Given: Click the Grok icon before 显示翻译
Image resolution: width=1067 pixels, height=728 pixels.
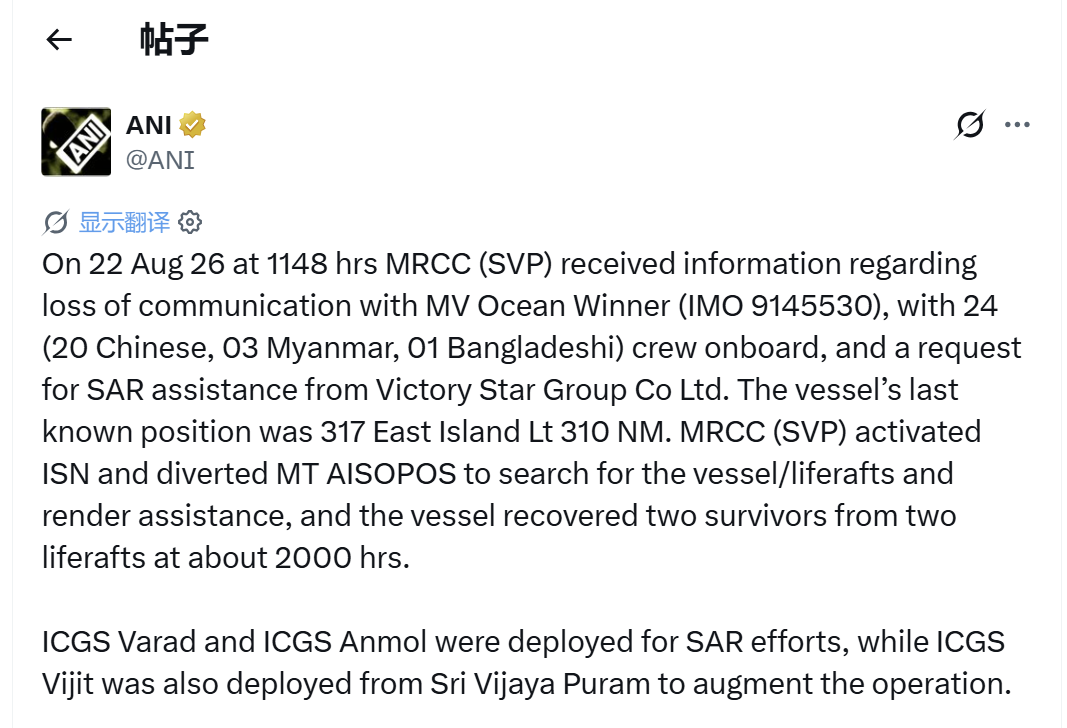Looking at the screenshot, I should click(x=55, y=222).
